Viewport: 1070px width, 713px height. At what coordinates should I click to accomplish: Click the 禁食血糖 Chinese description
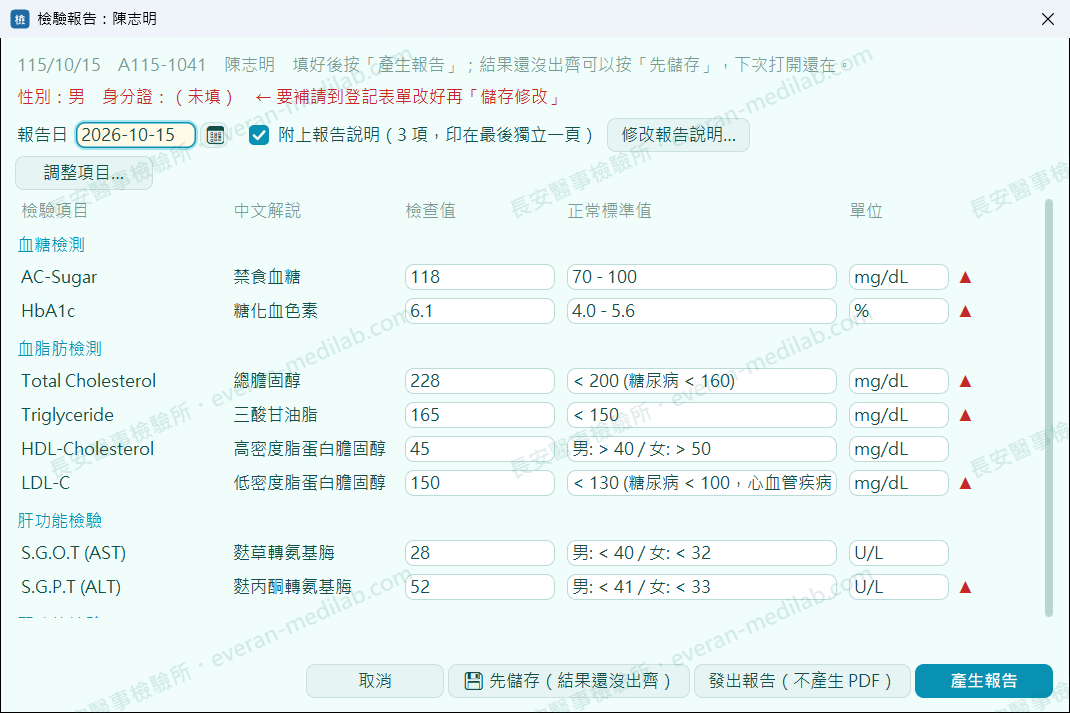[x=267, y=277]
